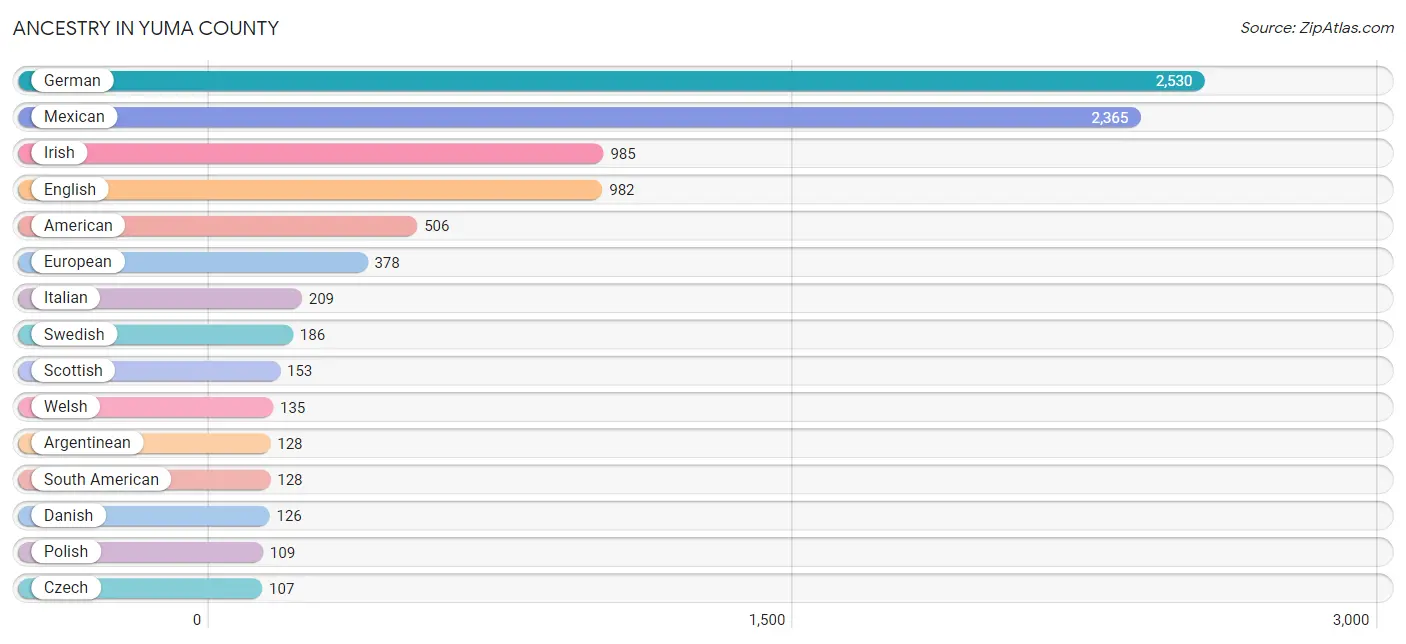This screenshot has height=644, width=1406.
Task: Click the 2,365 value on Mexican bar
Action: (x=1109, y=118)
